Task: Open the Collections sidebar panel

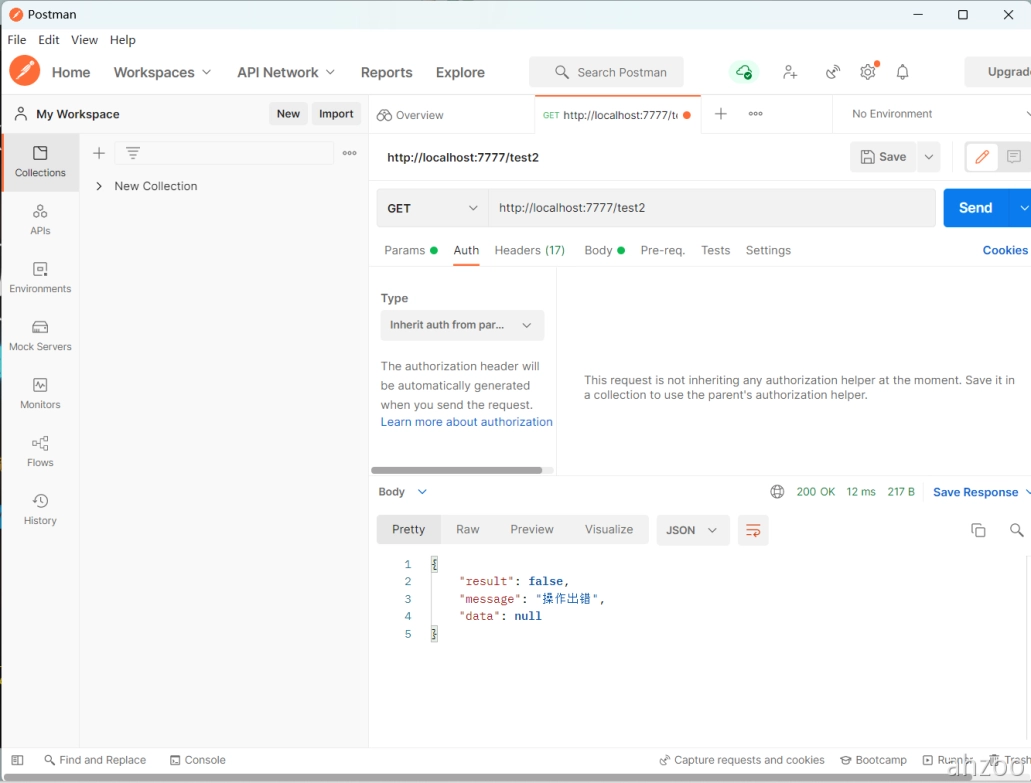Action: click(x=40, y=161)
